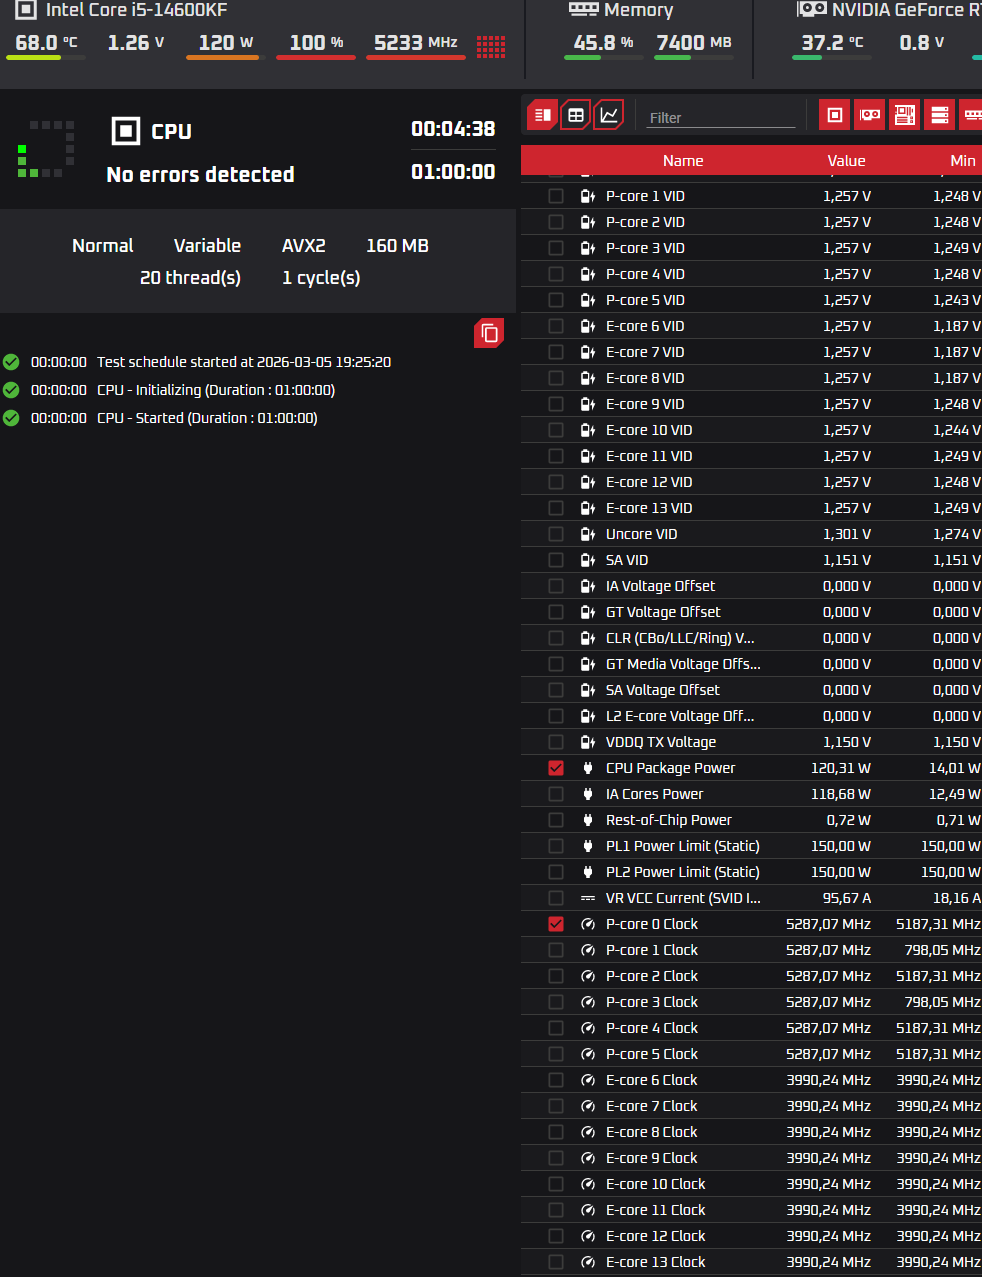Select the E-core 10 Clock row name
The width and height of the screenshot is (982, 1277).
point(656,1184)
